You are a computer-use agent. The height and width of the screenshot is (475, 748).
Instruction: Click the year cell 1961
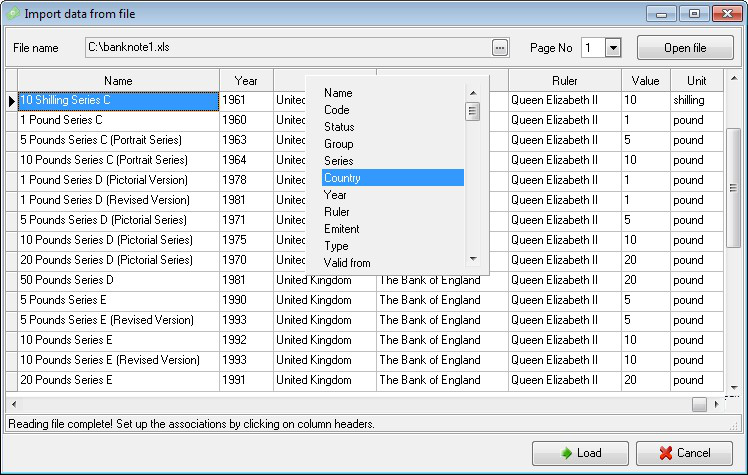(x=246, y=101)
